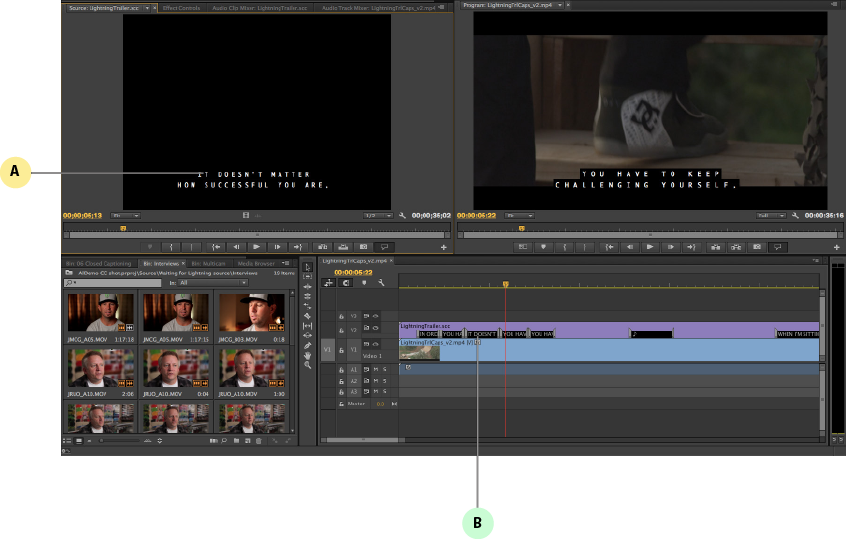Click the Program monitor zoom scroll bar
The image size is (846, 539).
pos(650,235)
